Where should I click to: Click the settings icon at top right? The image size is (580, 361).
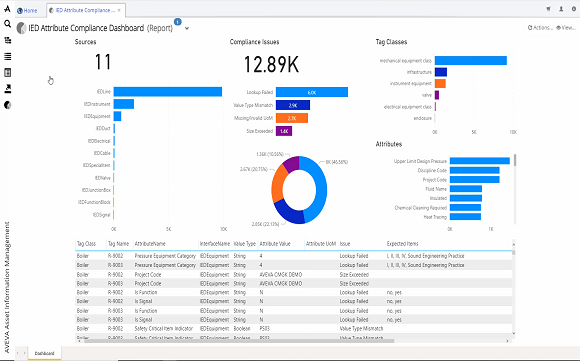(574, 9)
